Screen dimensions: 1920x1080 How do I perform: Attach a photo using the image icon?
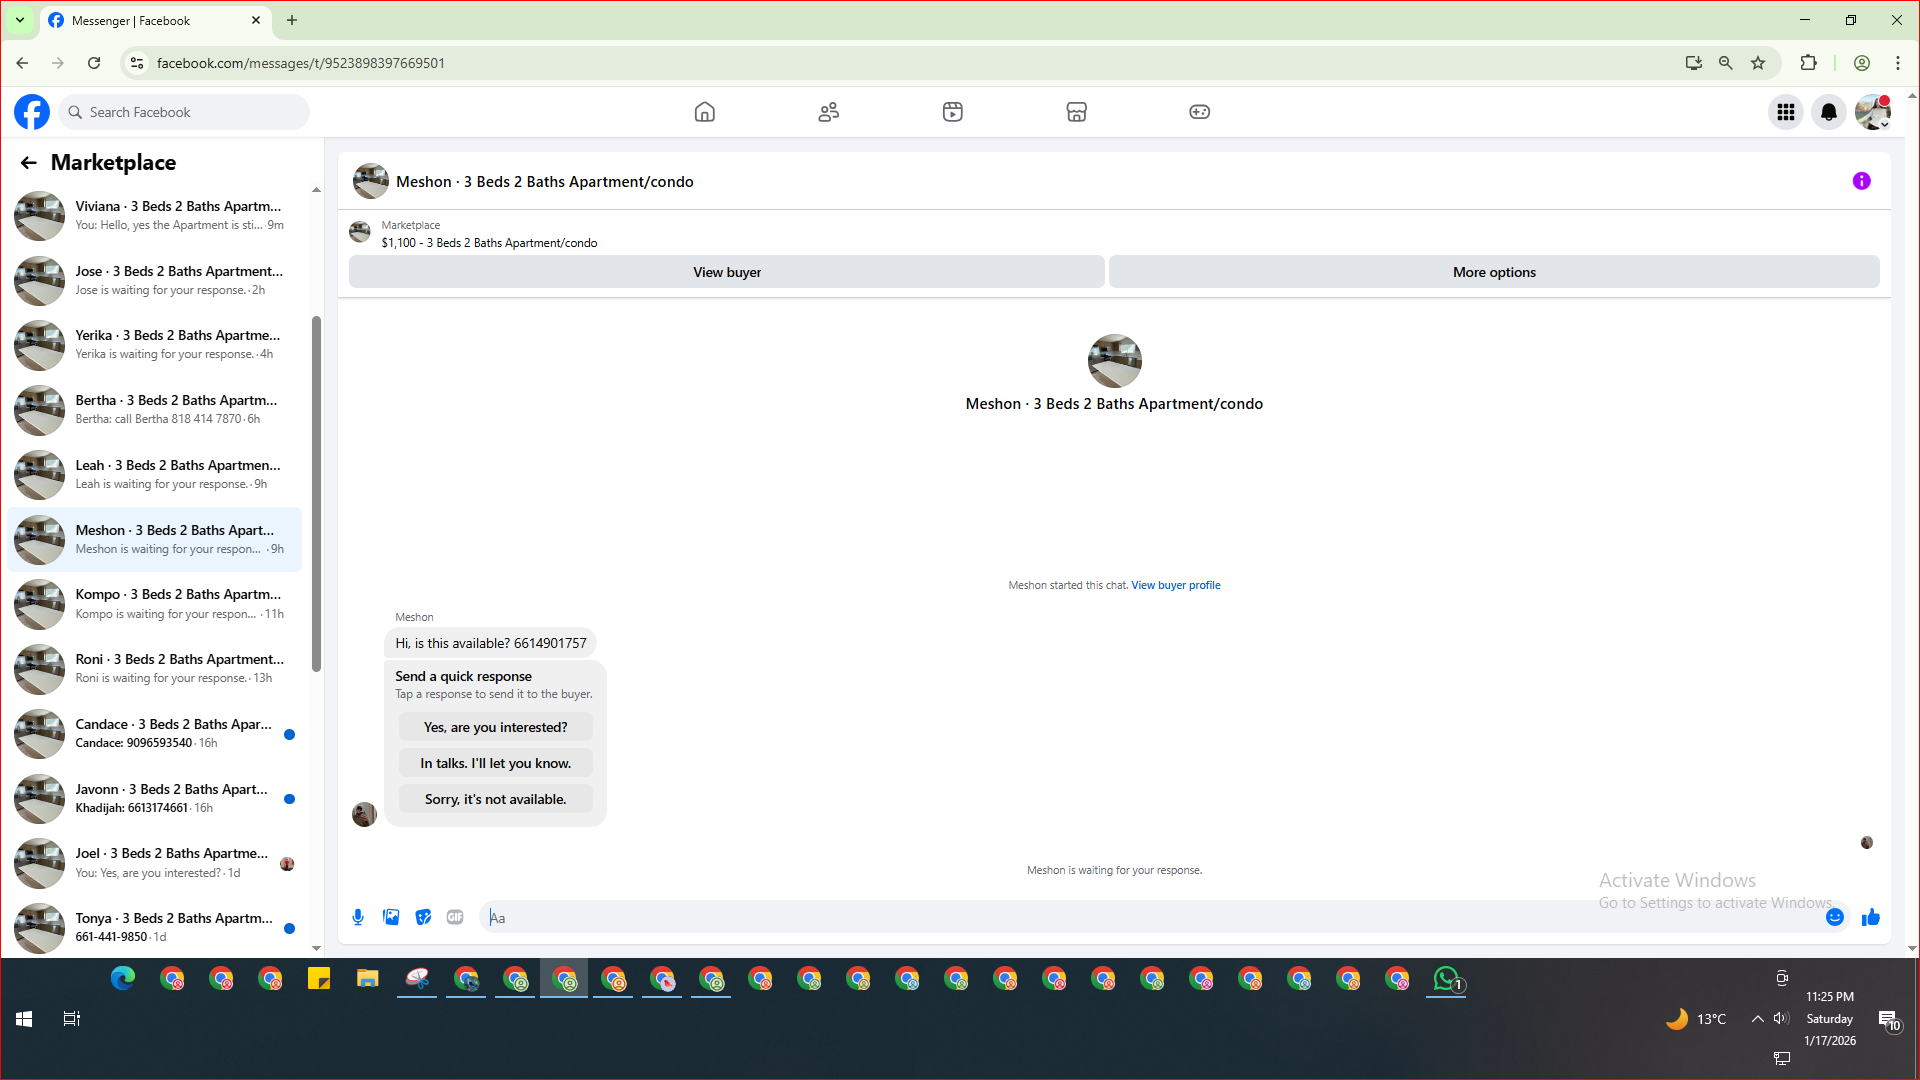point(391,917)
